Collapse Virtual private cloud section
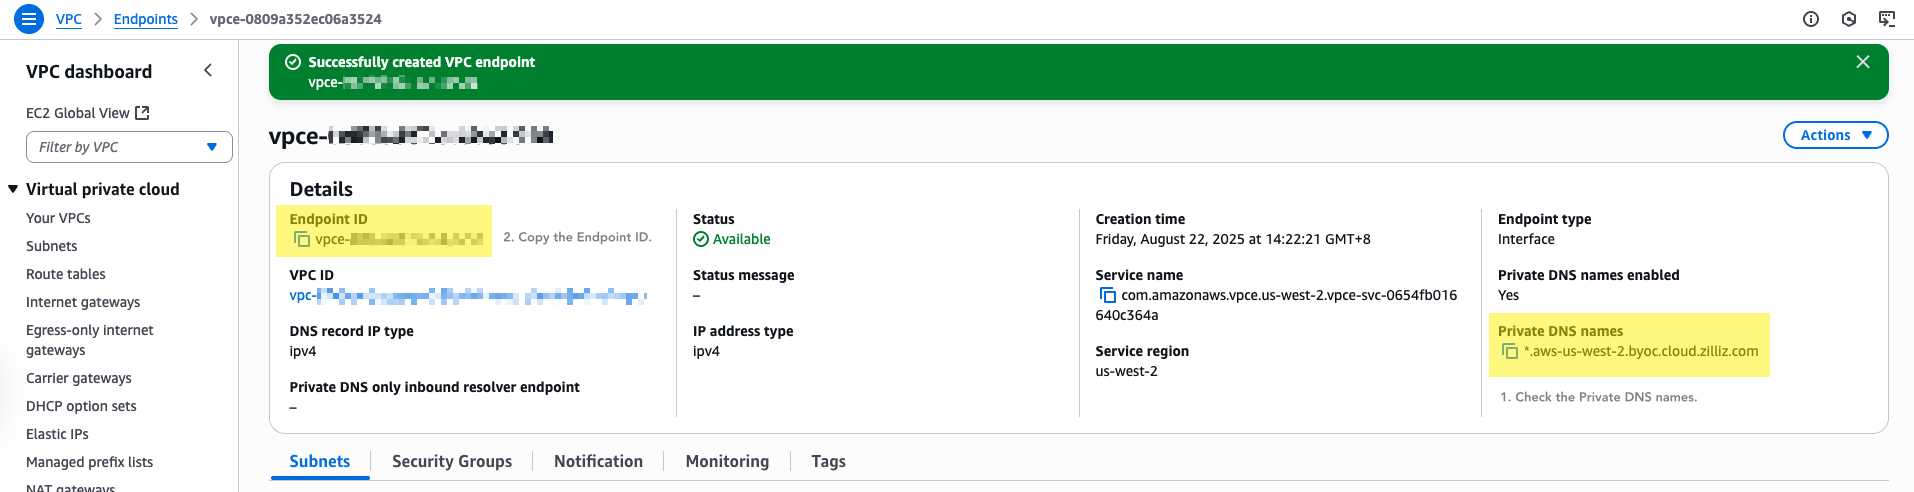The image size is (1914, 492). tap(13, 189)
